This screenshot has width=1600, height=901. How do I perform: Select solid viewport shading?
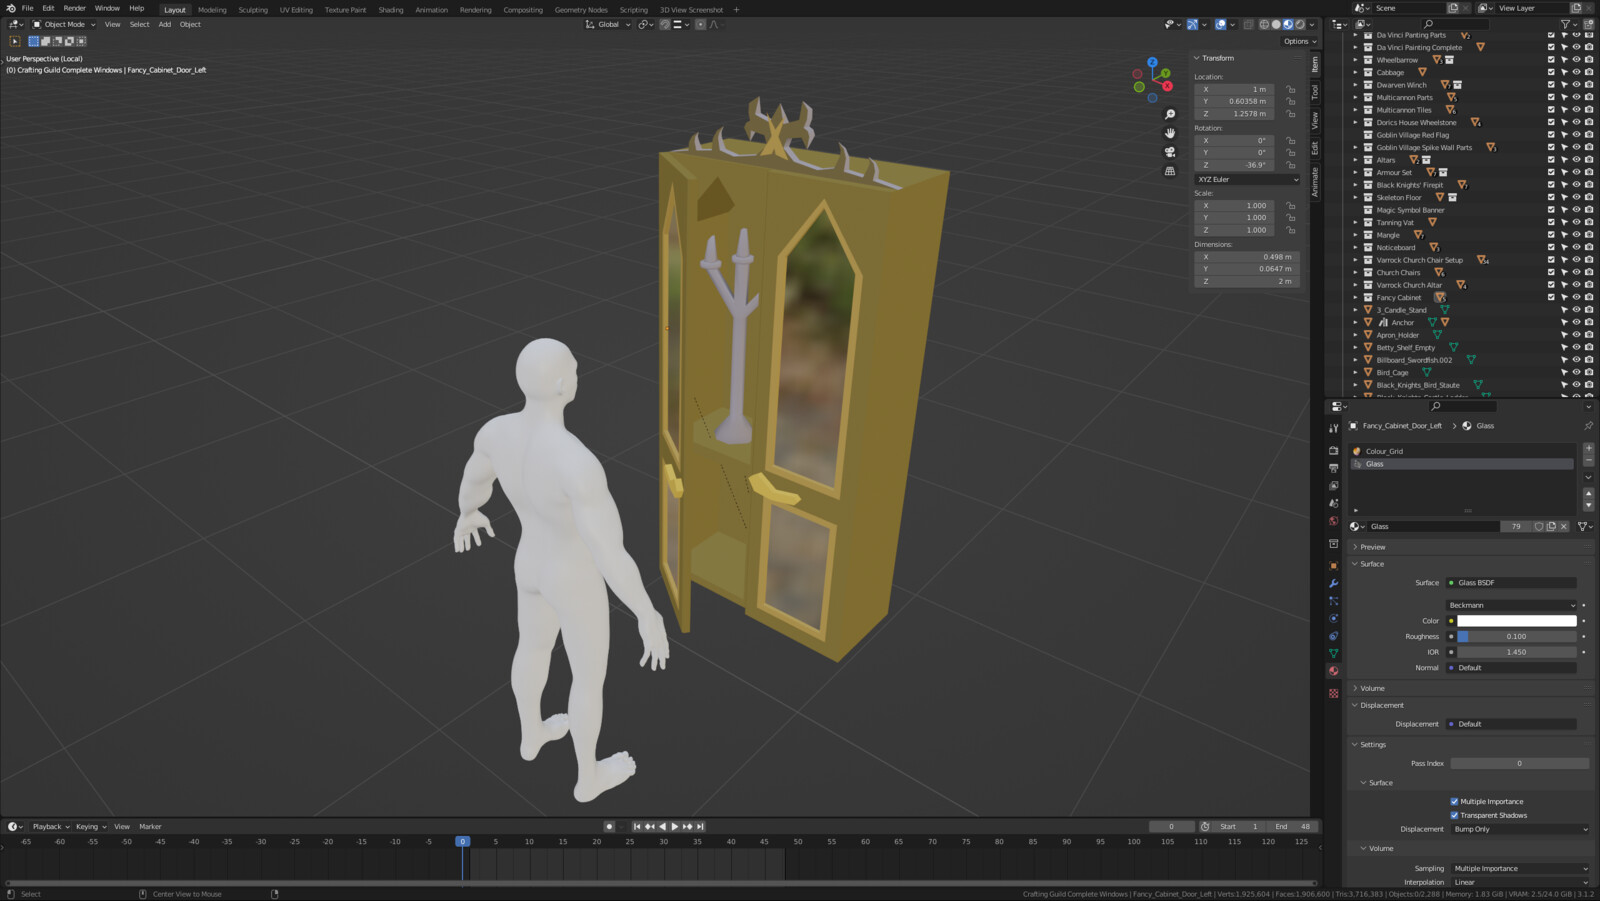[x=1276, y=24]
